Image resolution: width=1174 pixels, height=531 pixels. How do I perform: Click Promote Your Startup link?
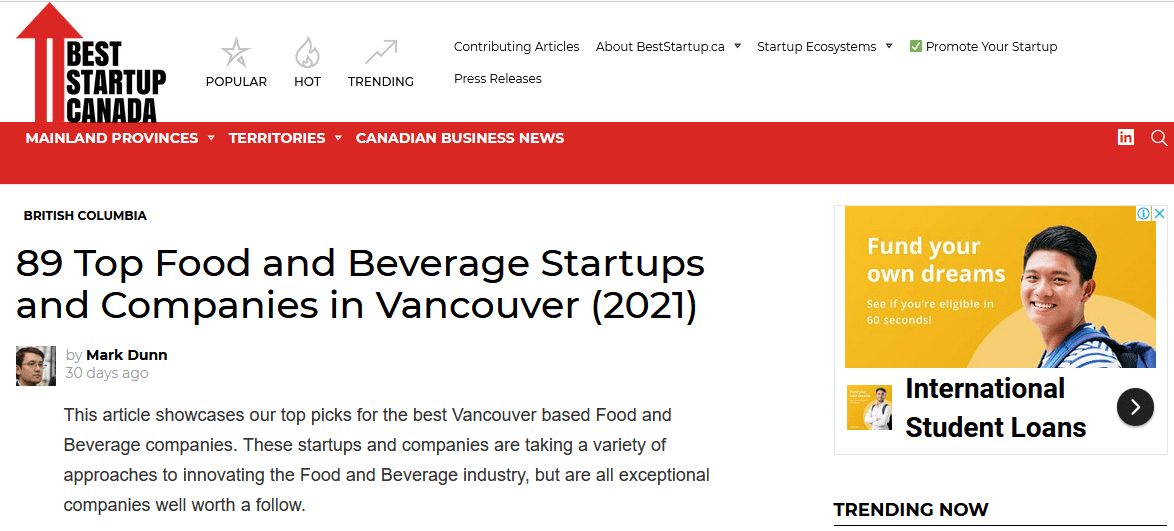pyautogui.click(x=983, y=46)
